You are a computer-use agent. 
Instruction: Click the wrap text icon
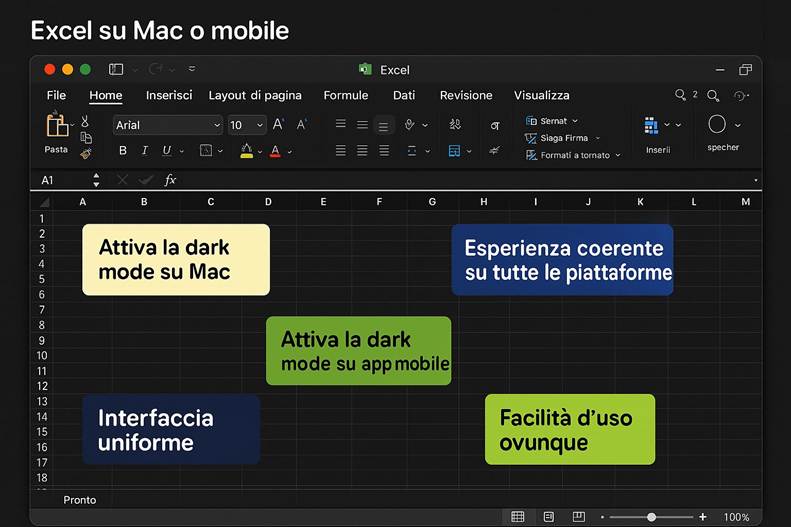[455, 124]
